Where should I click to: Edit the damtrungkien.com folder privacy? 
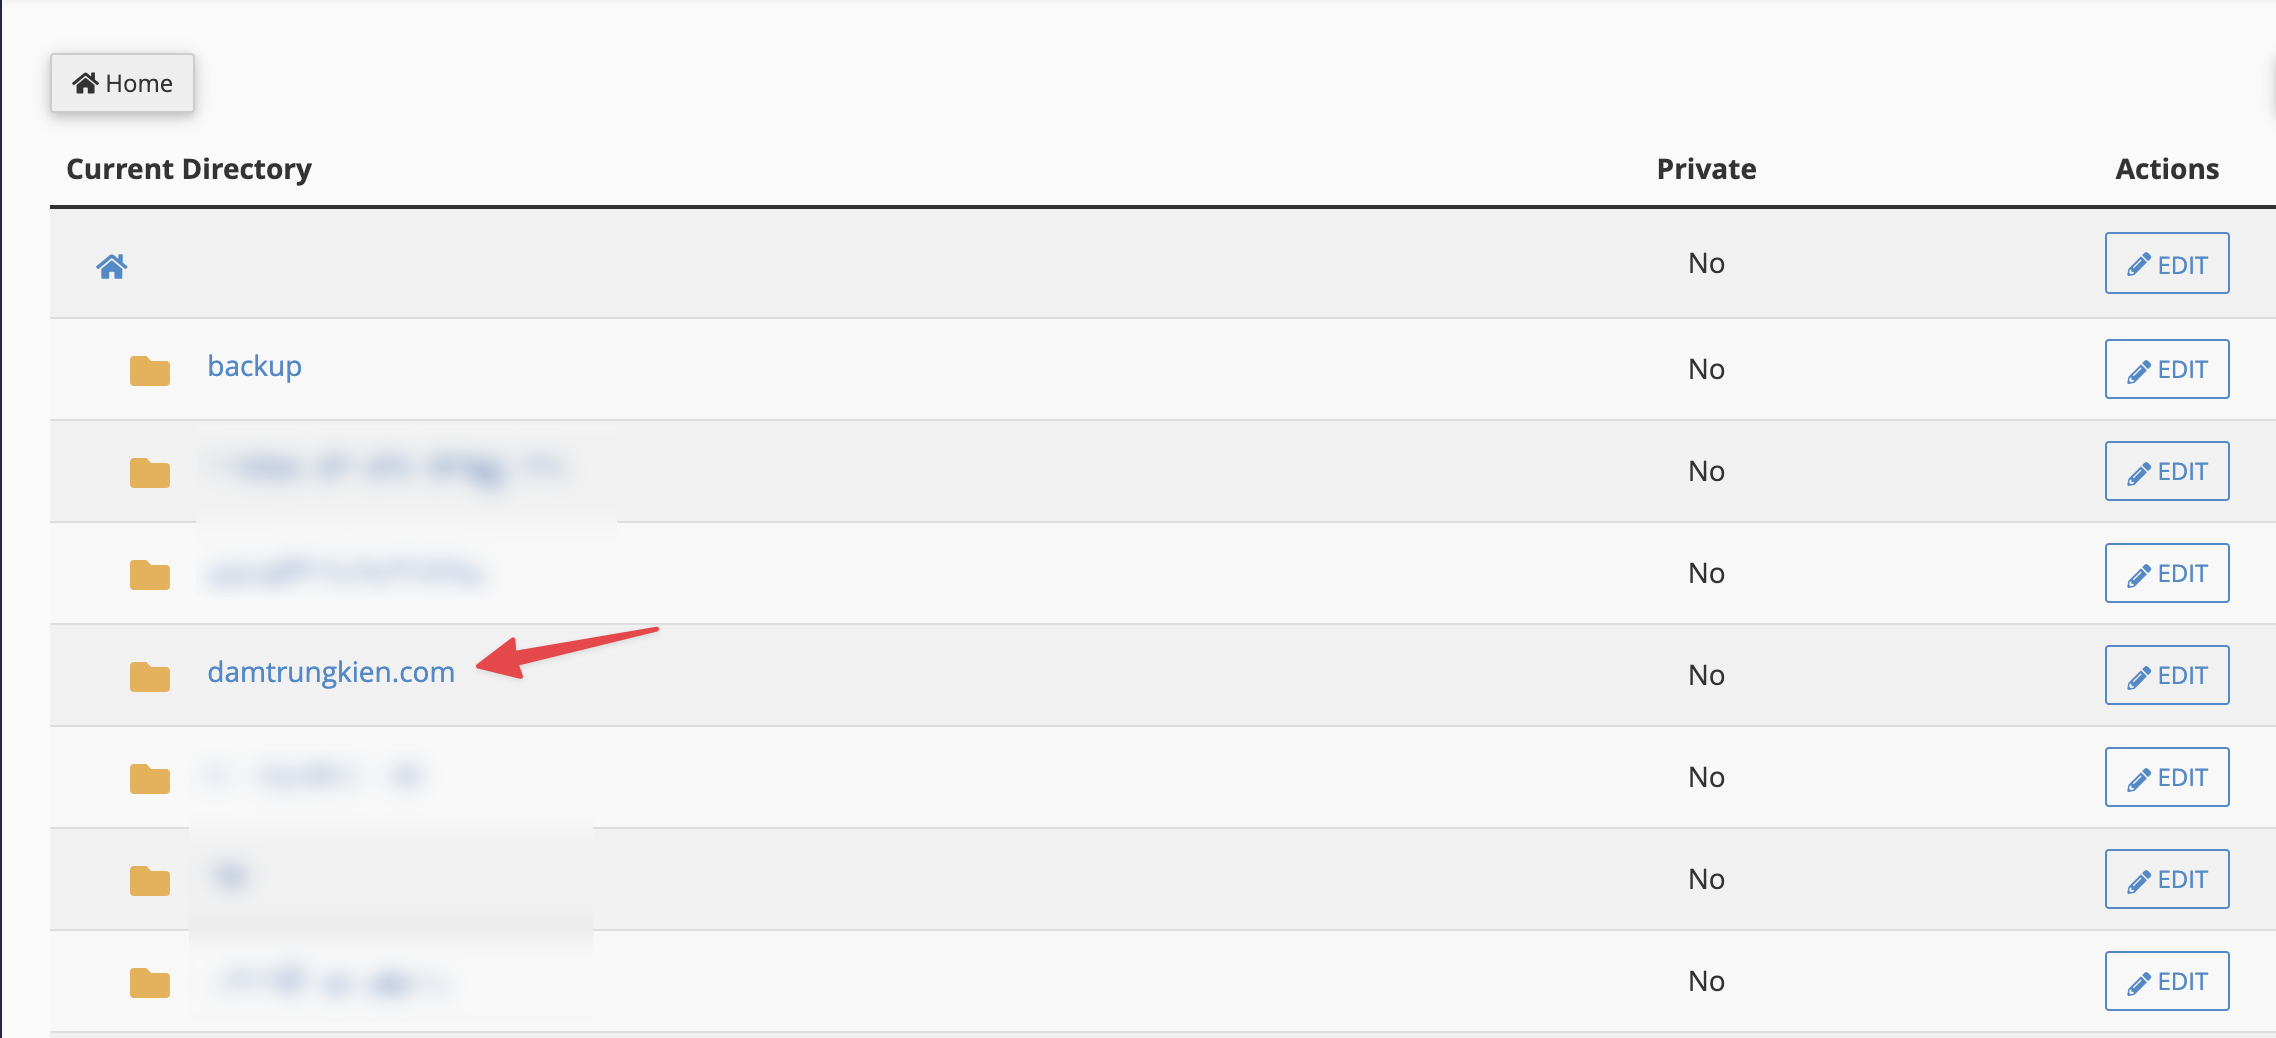2167,675
